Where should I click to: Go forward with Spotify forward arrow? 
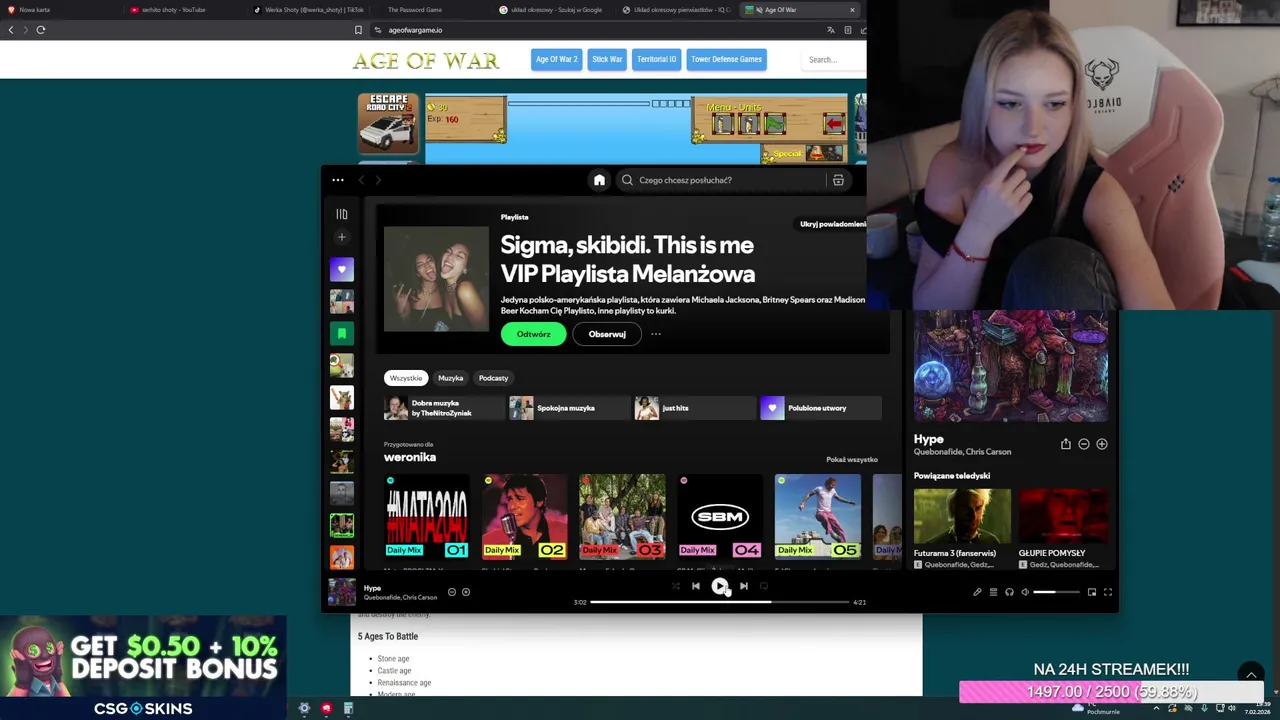[x=378, y=180]
